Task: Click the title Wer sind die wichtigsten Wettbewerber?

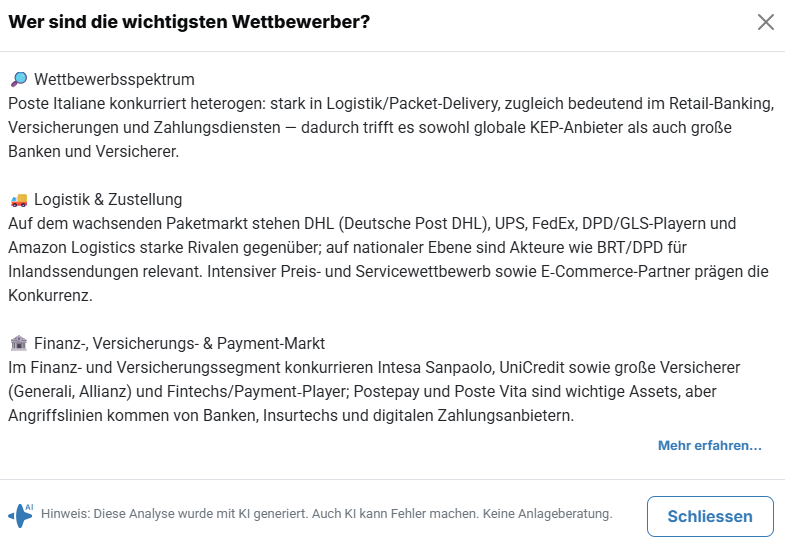Action: (189, 22)
